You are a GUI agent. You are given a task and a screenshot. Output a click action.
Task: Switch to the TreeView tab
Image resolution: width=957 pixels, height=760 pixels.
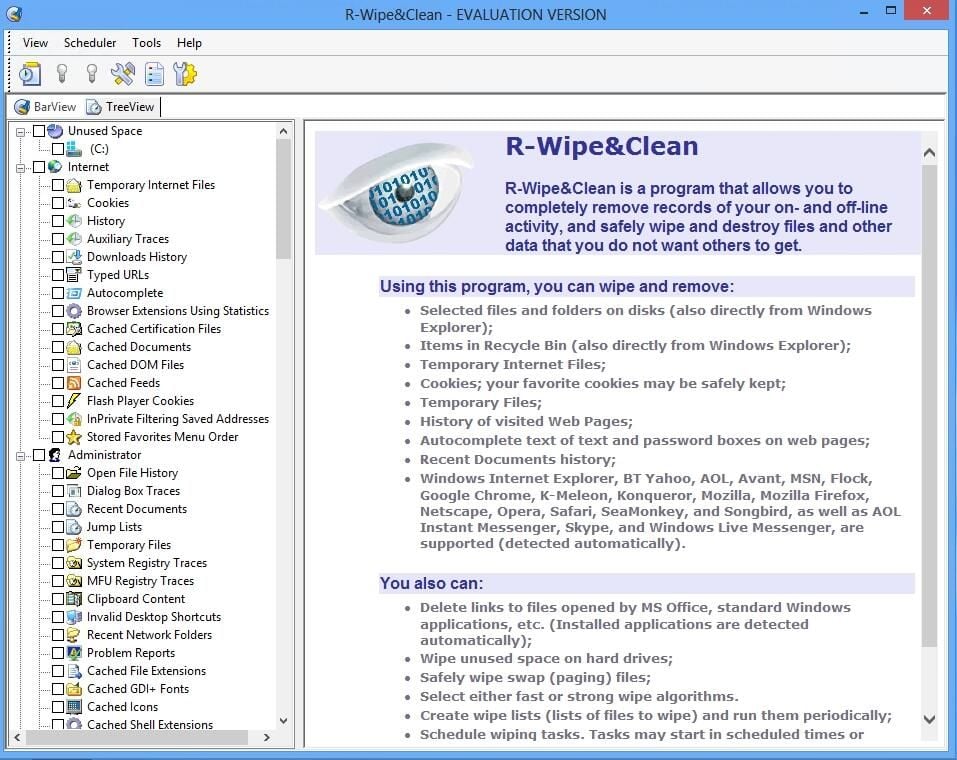[121, 107]
